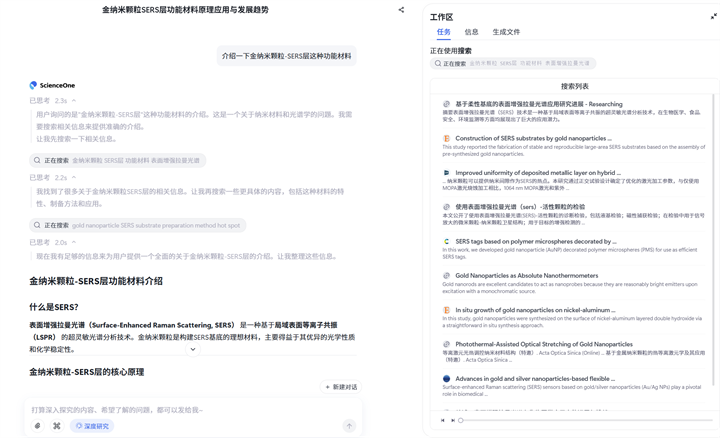Screen dimensions: 720x438
Task: Click the playback progress slider handle
Action: [461, 420]
